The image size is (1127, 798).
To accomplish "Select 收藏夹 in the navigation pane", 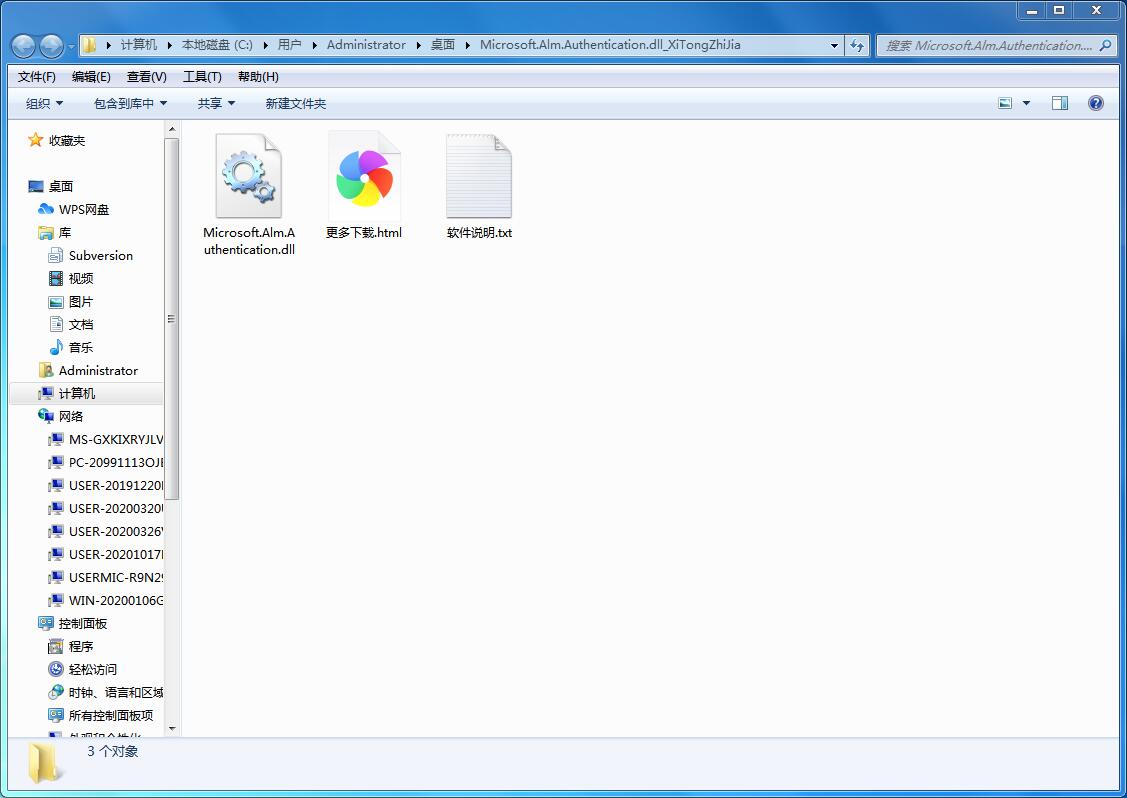I will click(x=67, y=141).
